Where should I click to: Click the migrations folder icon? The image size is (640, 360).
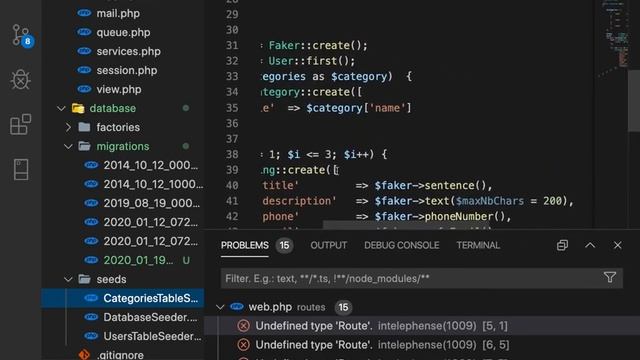tap(84, 146)
